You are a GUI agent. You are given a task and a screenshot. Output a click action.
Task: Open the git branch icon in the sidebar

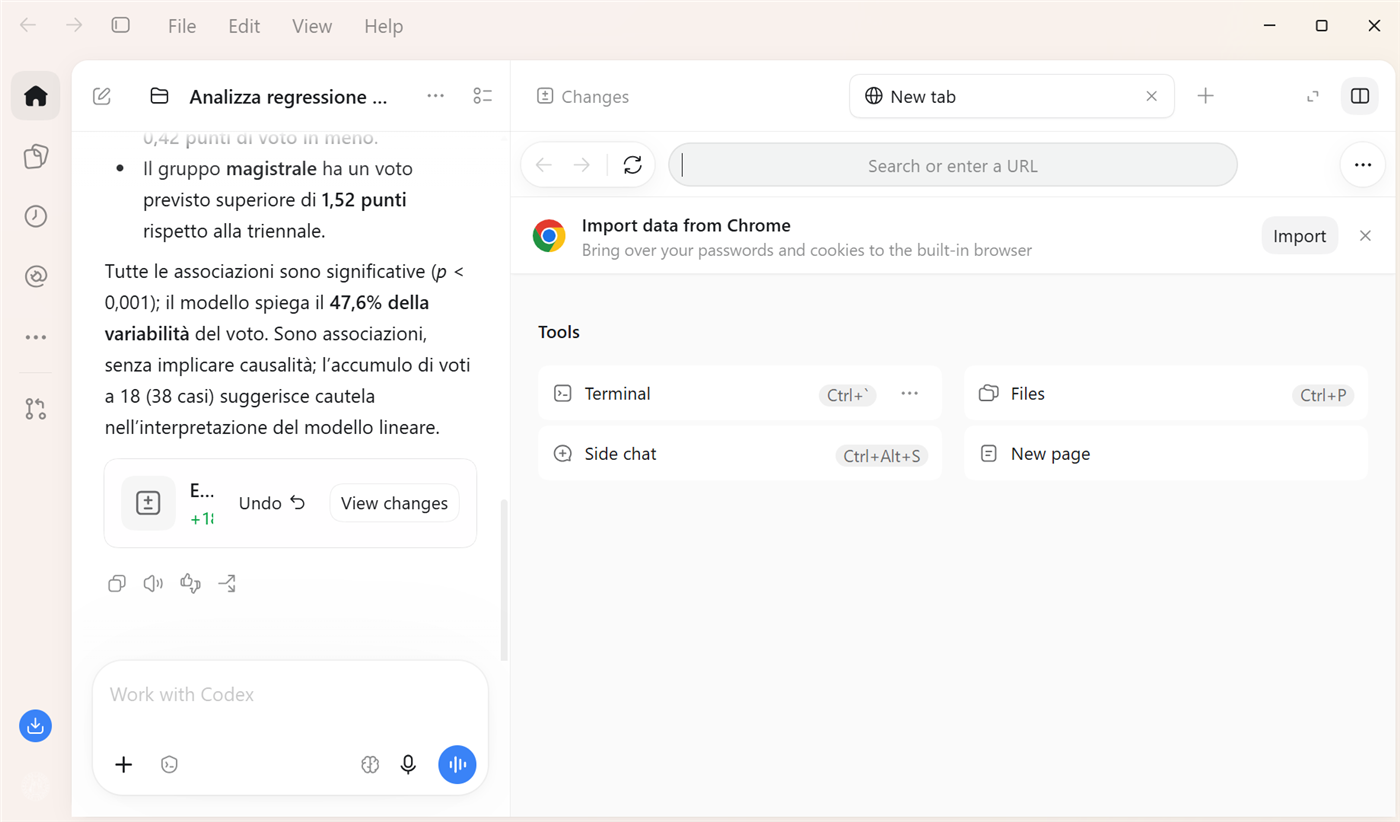pos(36,409)
